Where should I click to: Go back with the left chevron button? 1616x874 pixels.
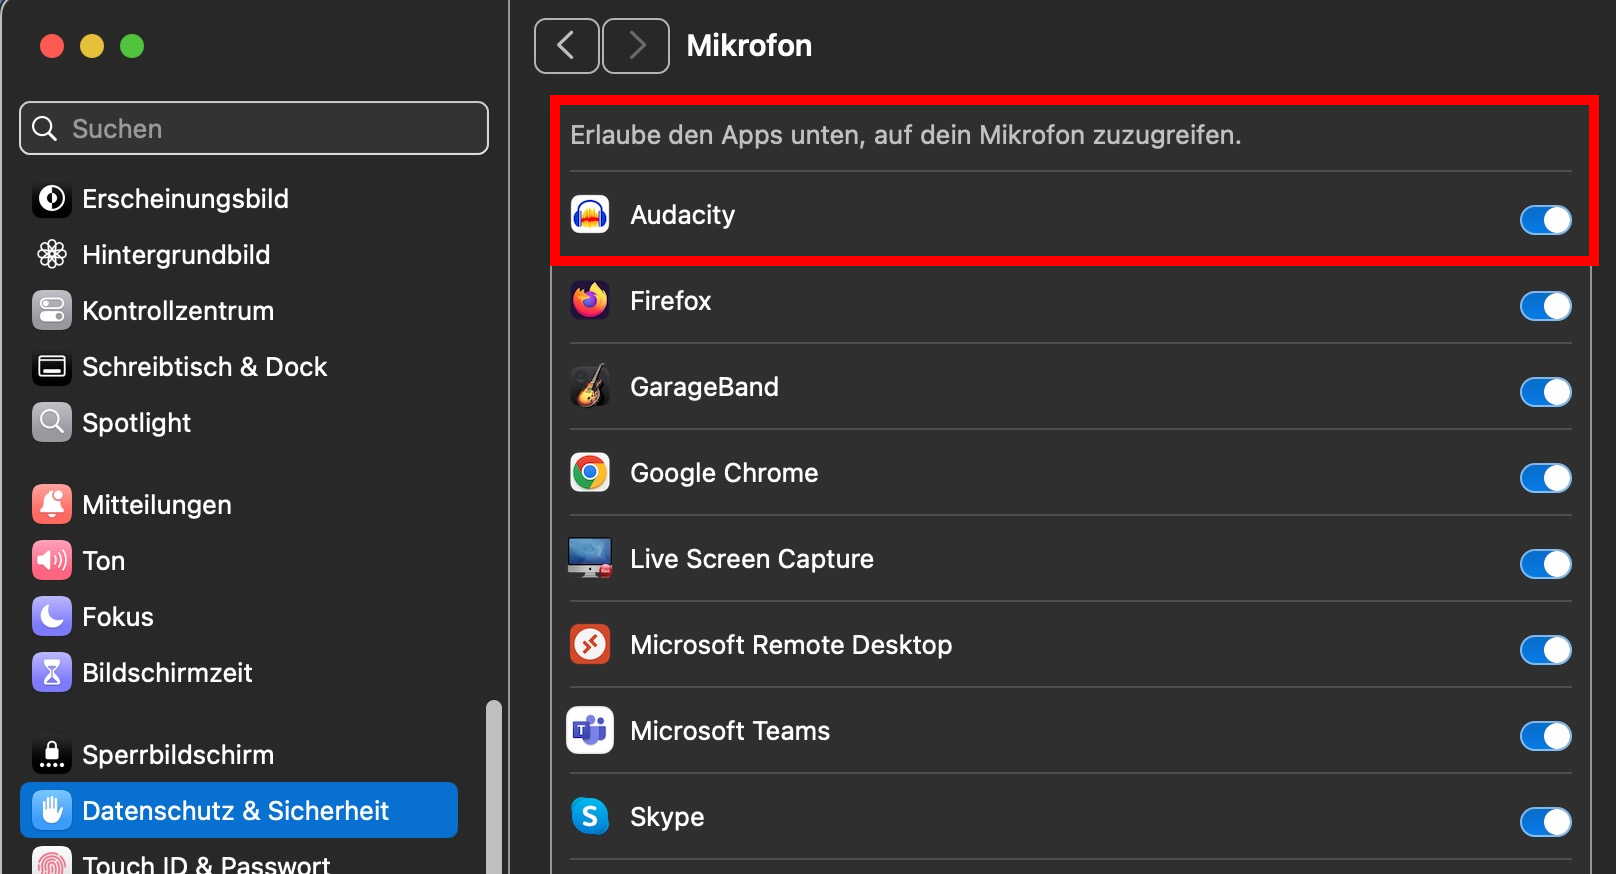[567, 46]
